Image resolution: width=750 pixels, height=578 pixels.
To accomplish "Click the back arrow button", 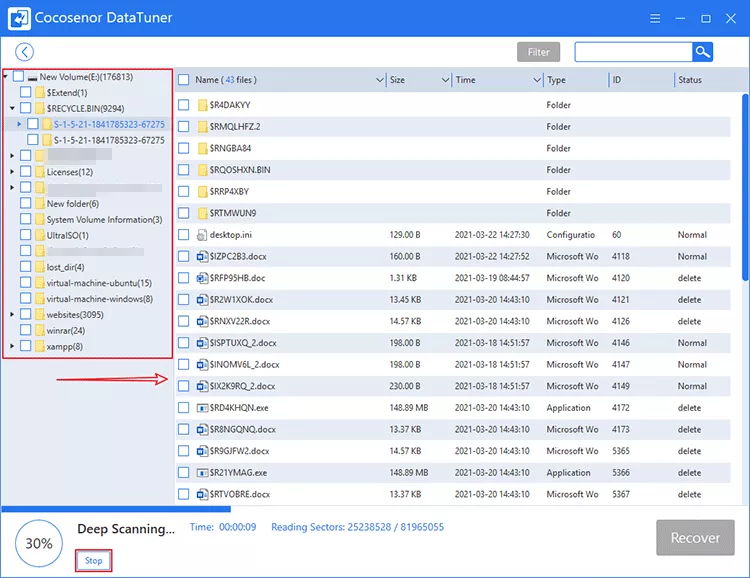I will [24, 52].
